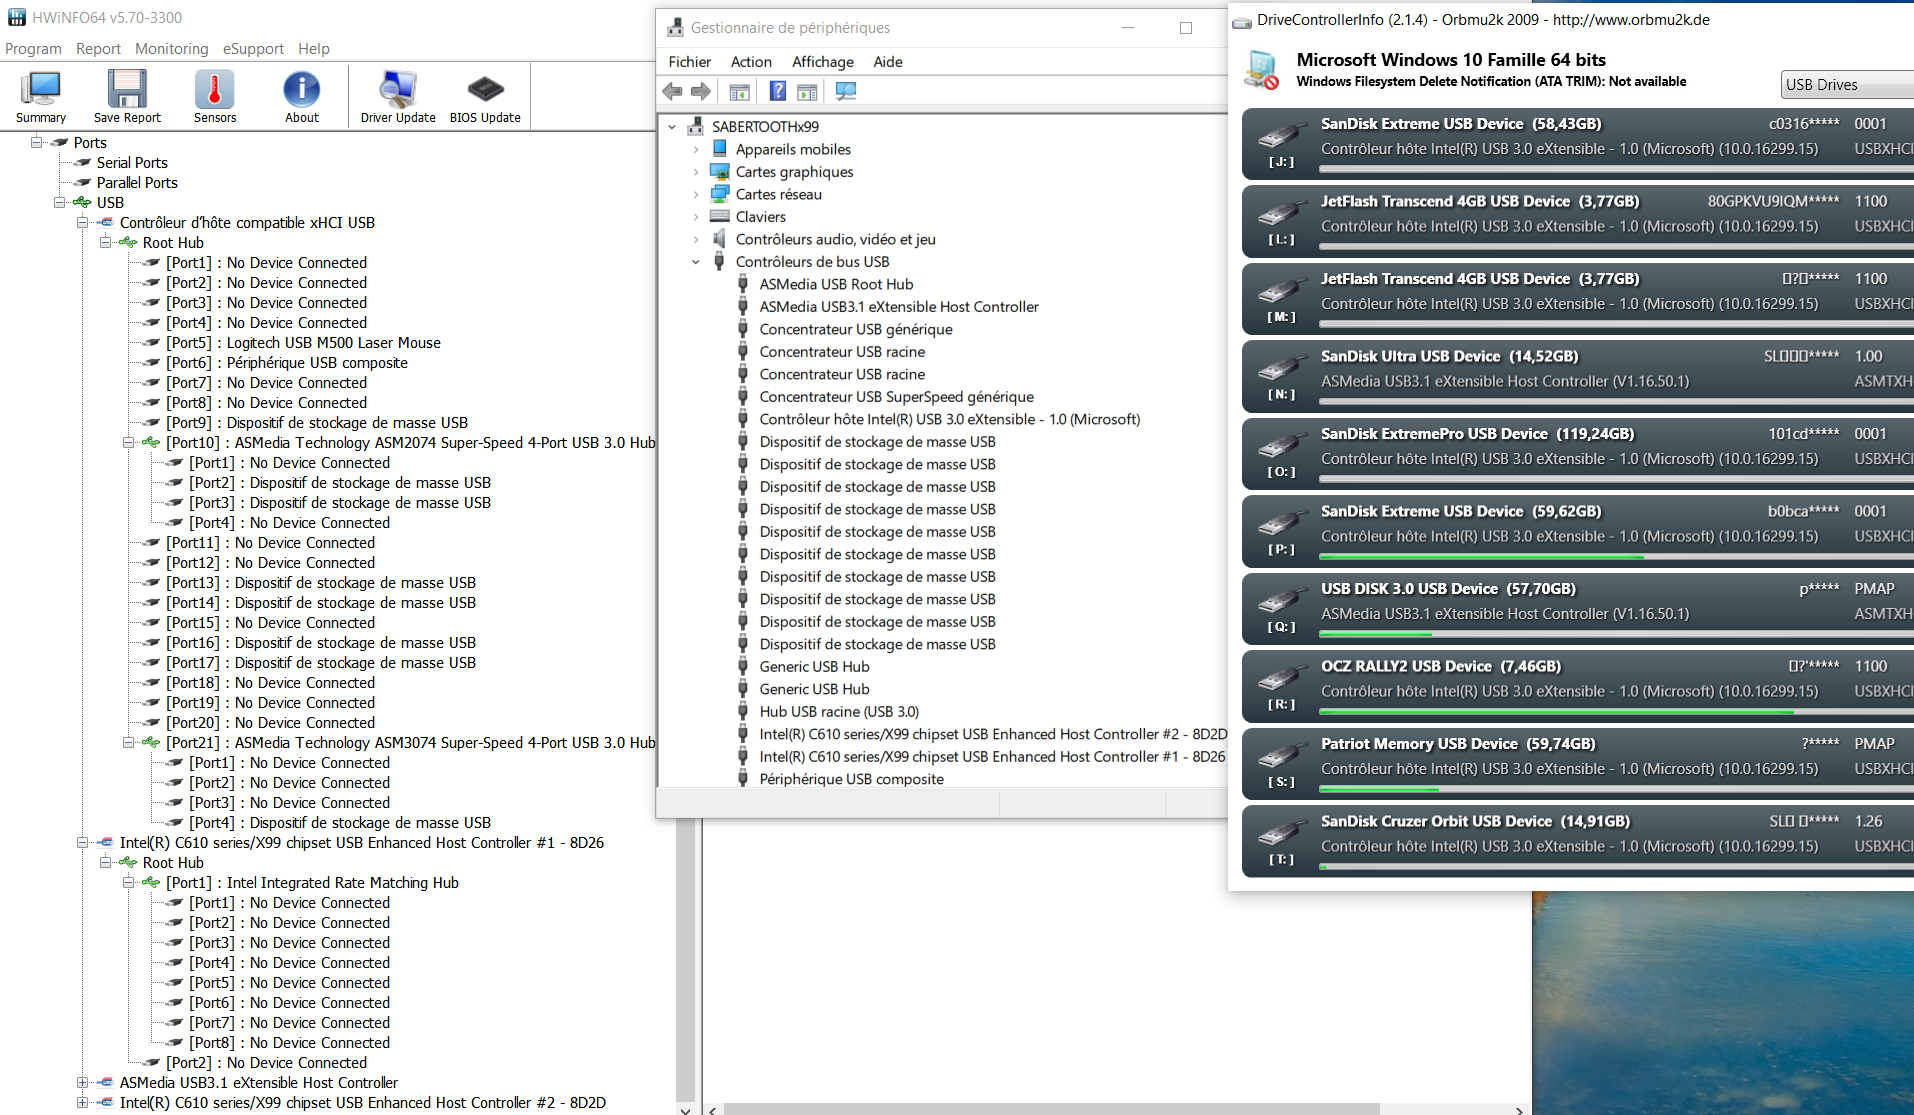Open the Fichier menu in Device Manager
Viewport: 1914px width, 1115px height.
pyautogui.click(x=689, y=61)
